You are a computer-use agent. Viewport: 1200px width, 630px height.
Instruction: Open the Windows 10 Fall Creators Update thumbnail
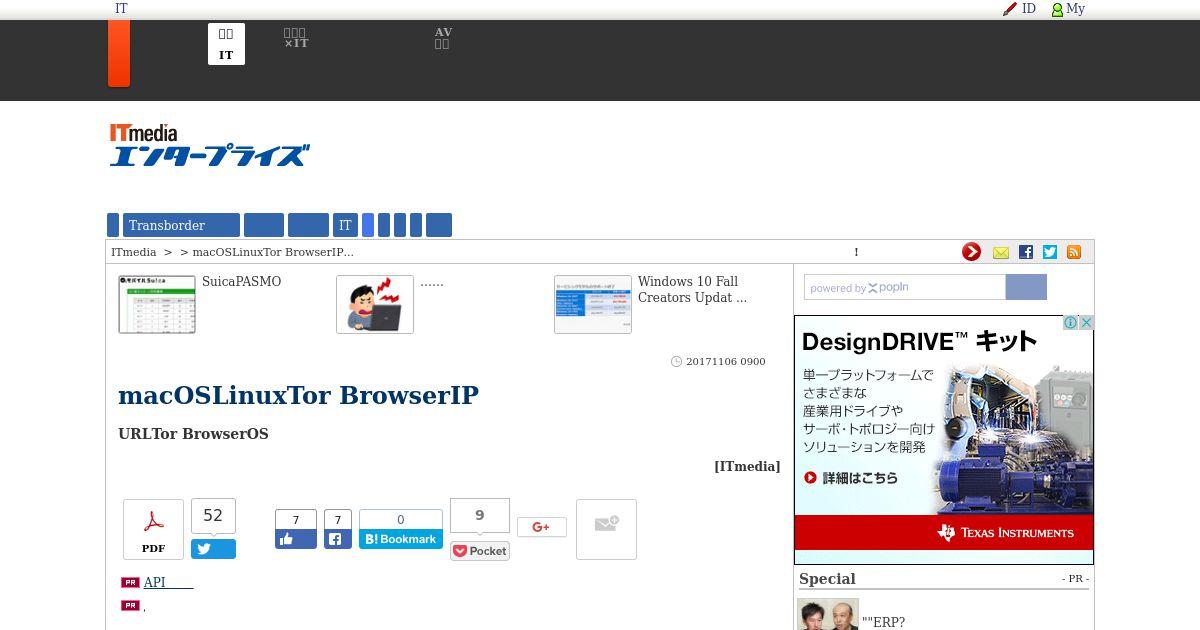tap(593, 304)
